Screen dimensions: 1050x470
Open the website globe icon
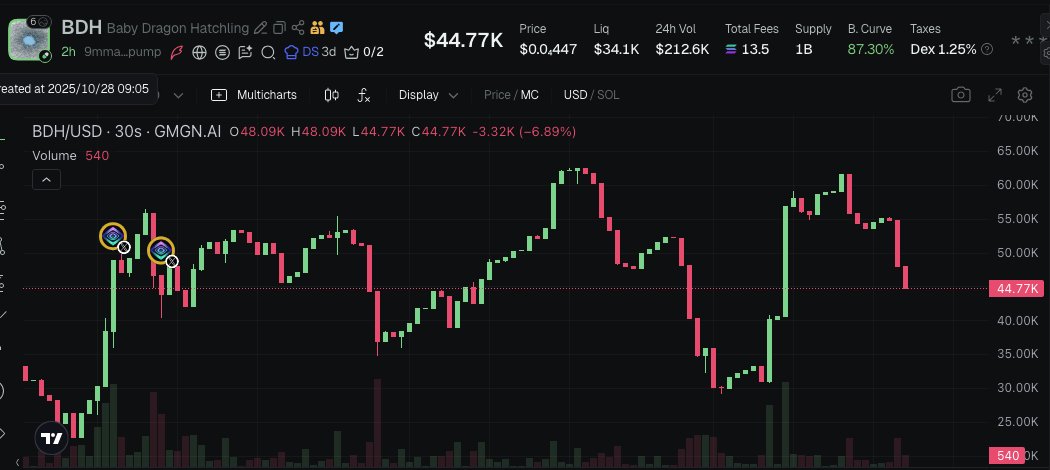(x=200, y=52)
